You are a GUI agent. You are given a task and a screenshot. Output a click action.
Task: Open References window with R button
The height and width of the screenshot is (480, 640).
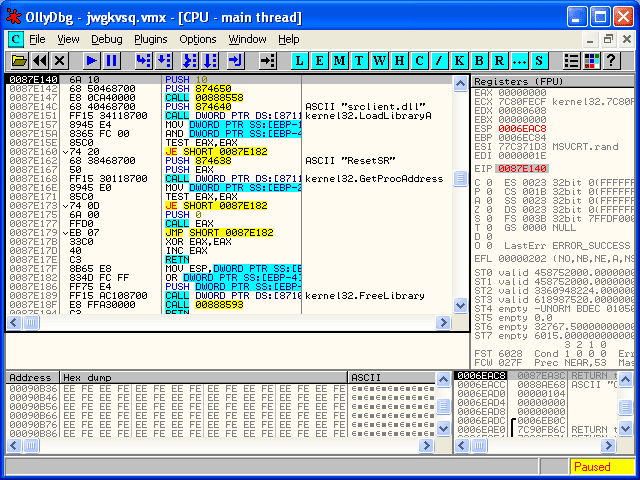click(499, 61)
